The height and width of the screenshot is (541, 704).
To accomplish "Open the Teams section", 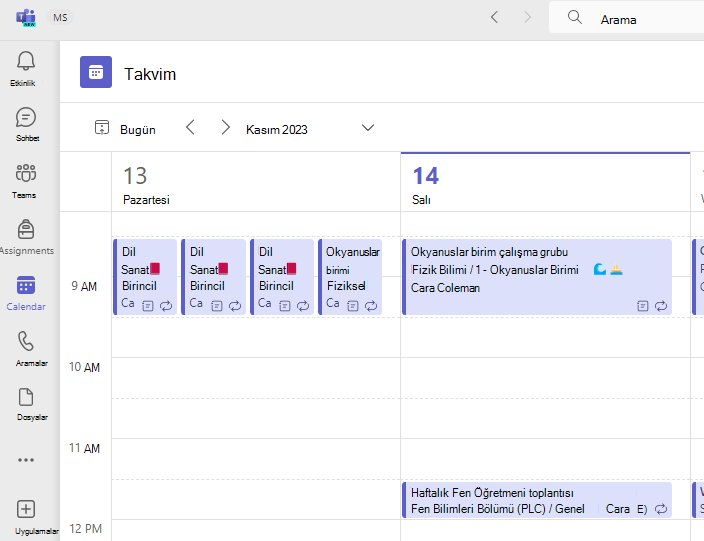I will [x=26, y=173].
